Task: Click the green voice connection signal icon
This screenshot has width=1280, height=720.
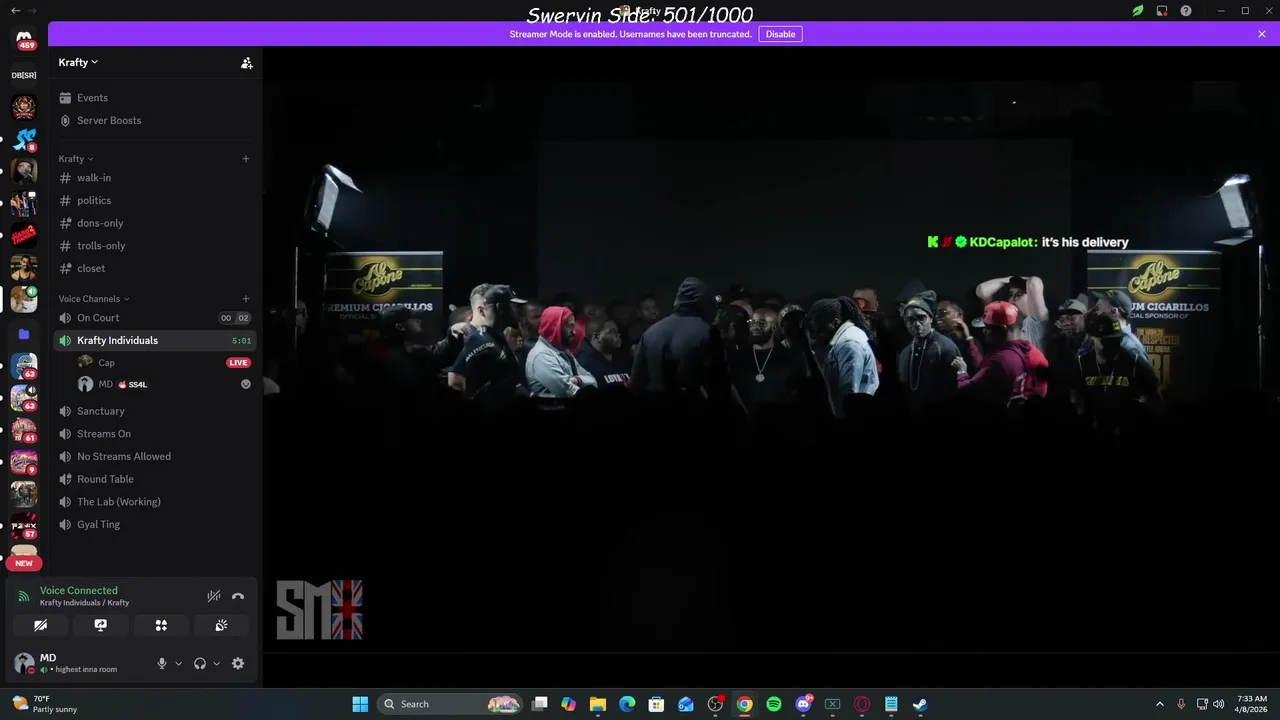Action: point(24,596)
